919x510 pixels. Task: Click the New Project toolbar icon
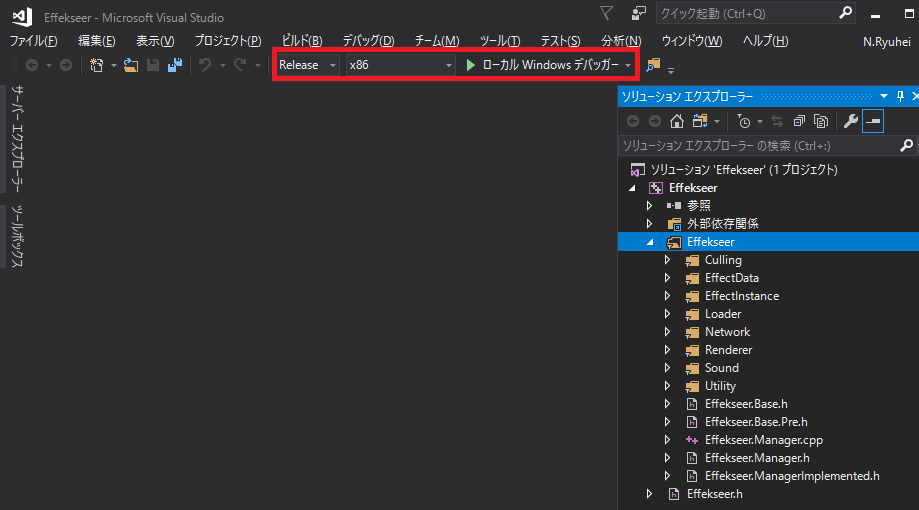96,65
